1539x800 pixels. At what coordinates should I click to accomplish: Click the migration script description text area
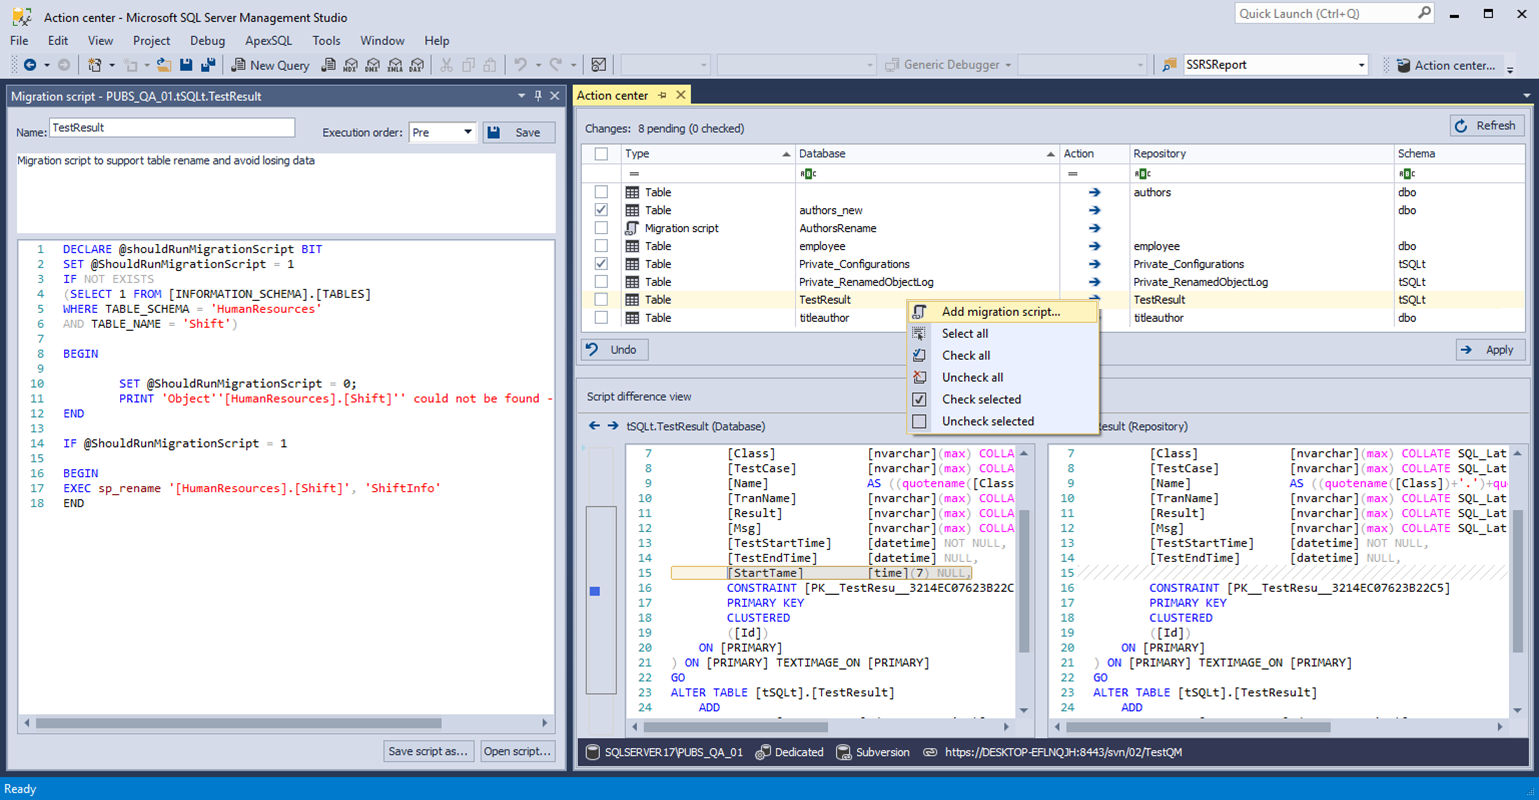[x=286, y=191]
